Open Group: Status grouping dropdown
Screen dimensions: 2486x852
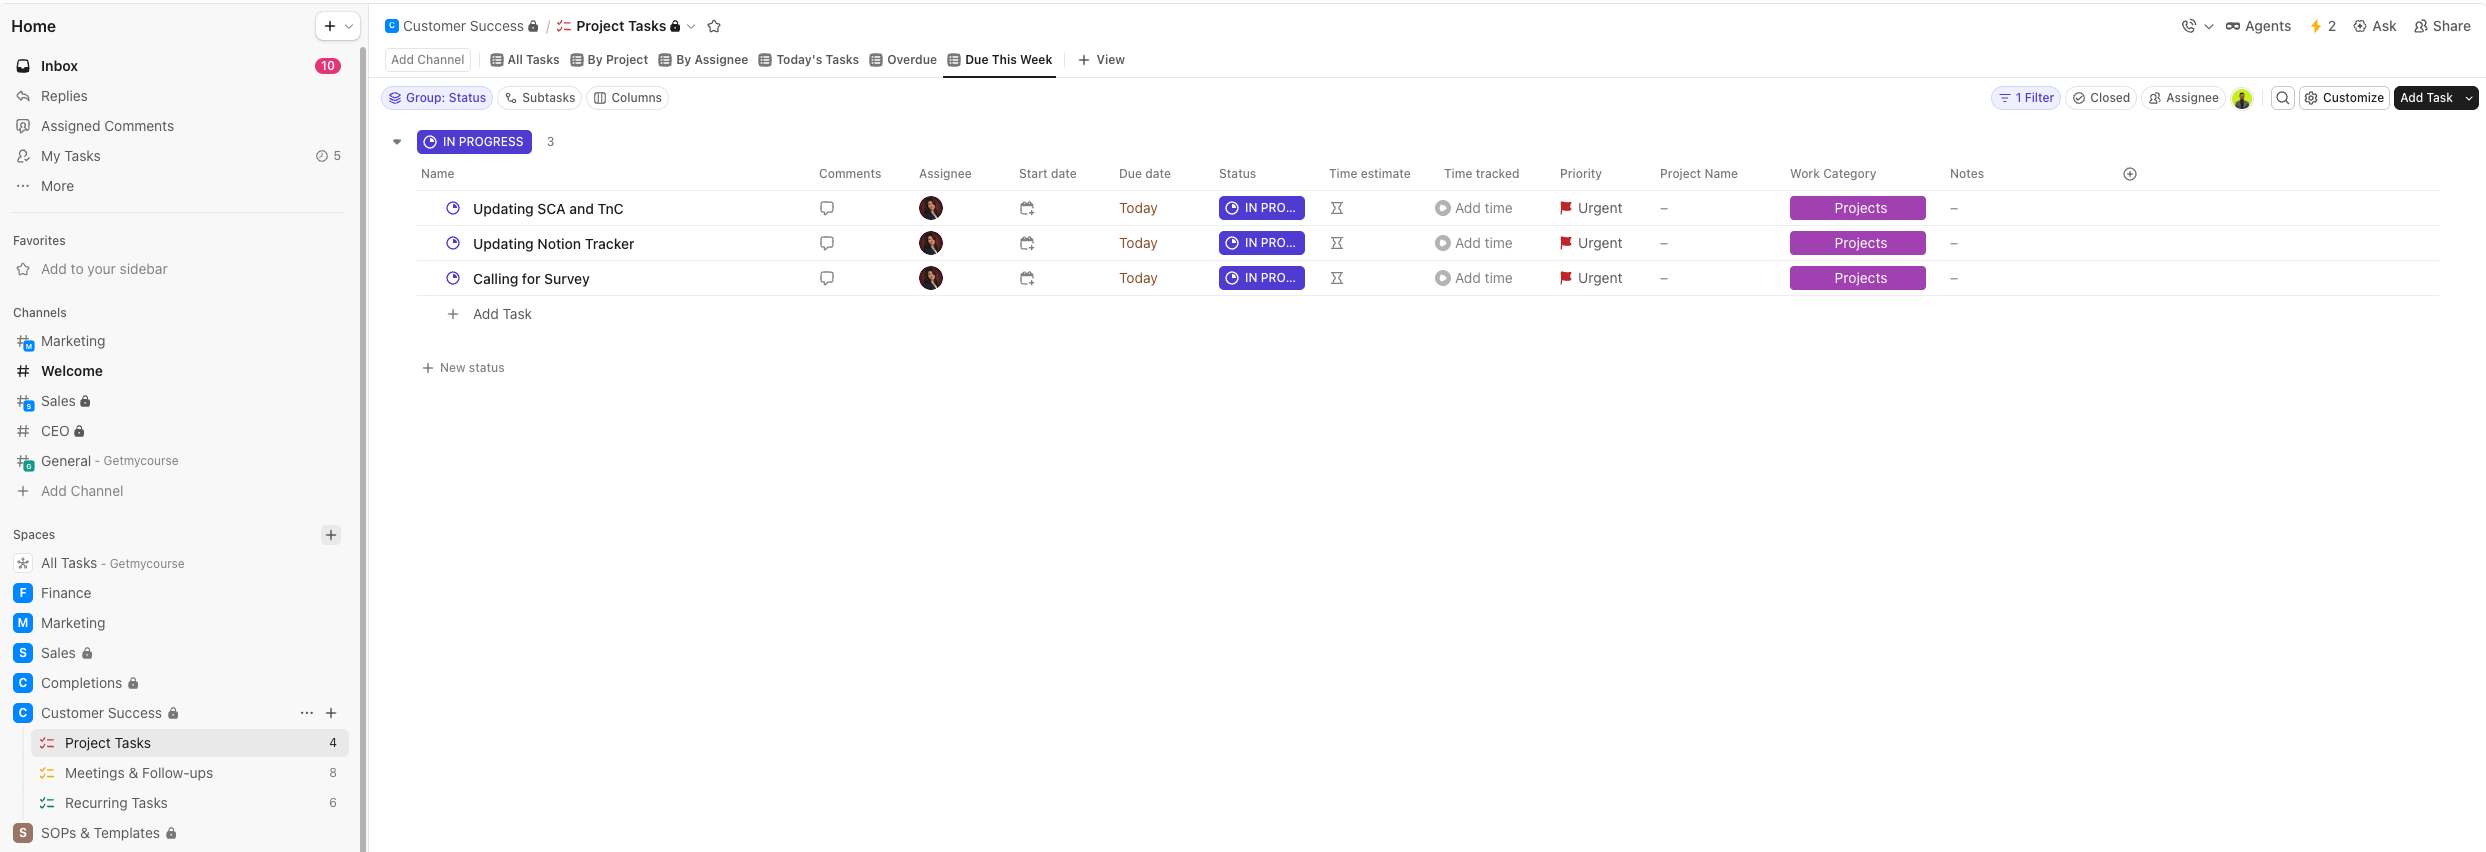(x=437, y=98)
